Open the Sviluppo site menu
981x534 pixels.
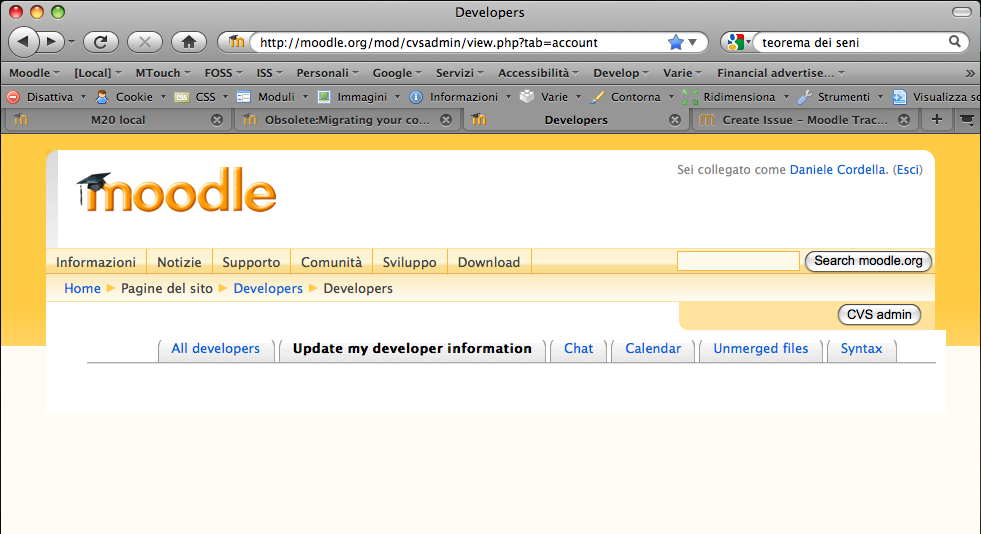pos(409,262)
